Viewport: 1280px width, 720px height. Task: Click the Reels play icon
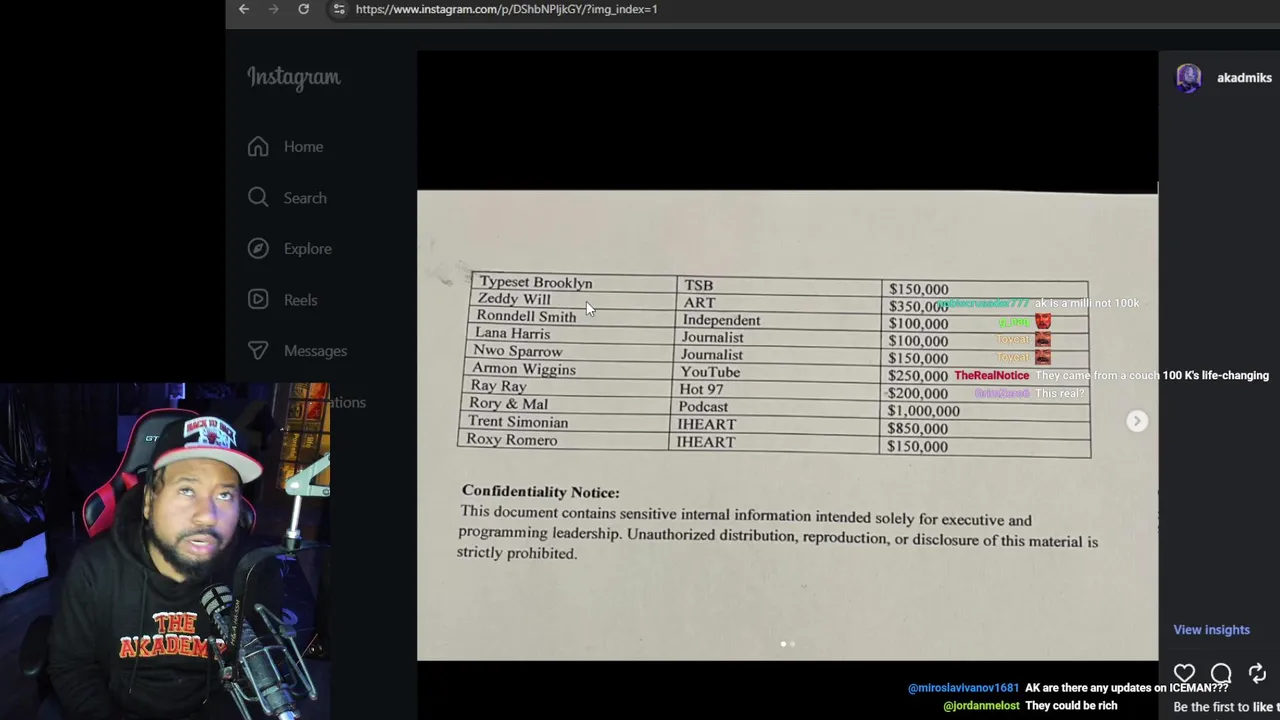click(x=258, y=299)
